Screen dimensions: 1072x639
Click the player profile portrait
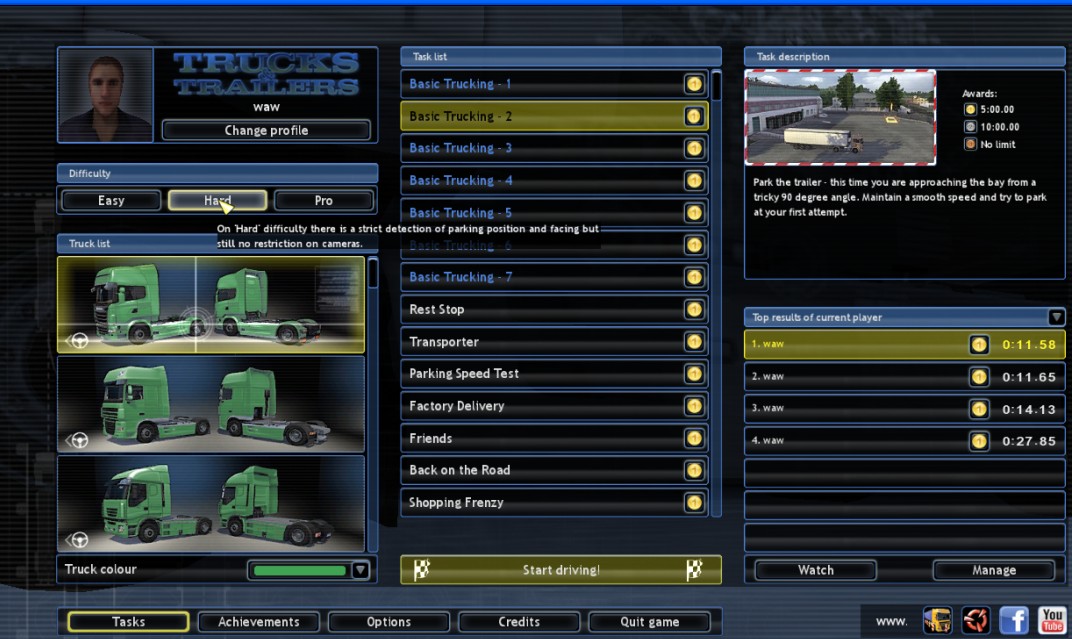[105, 95]
